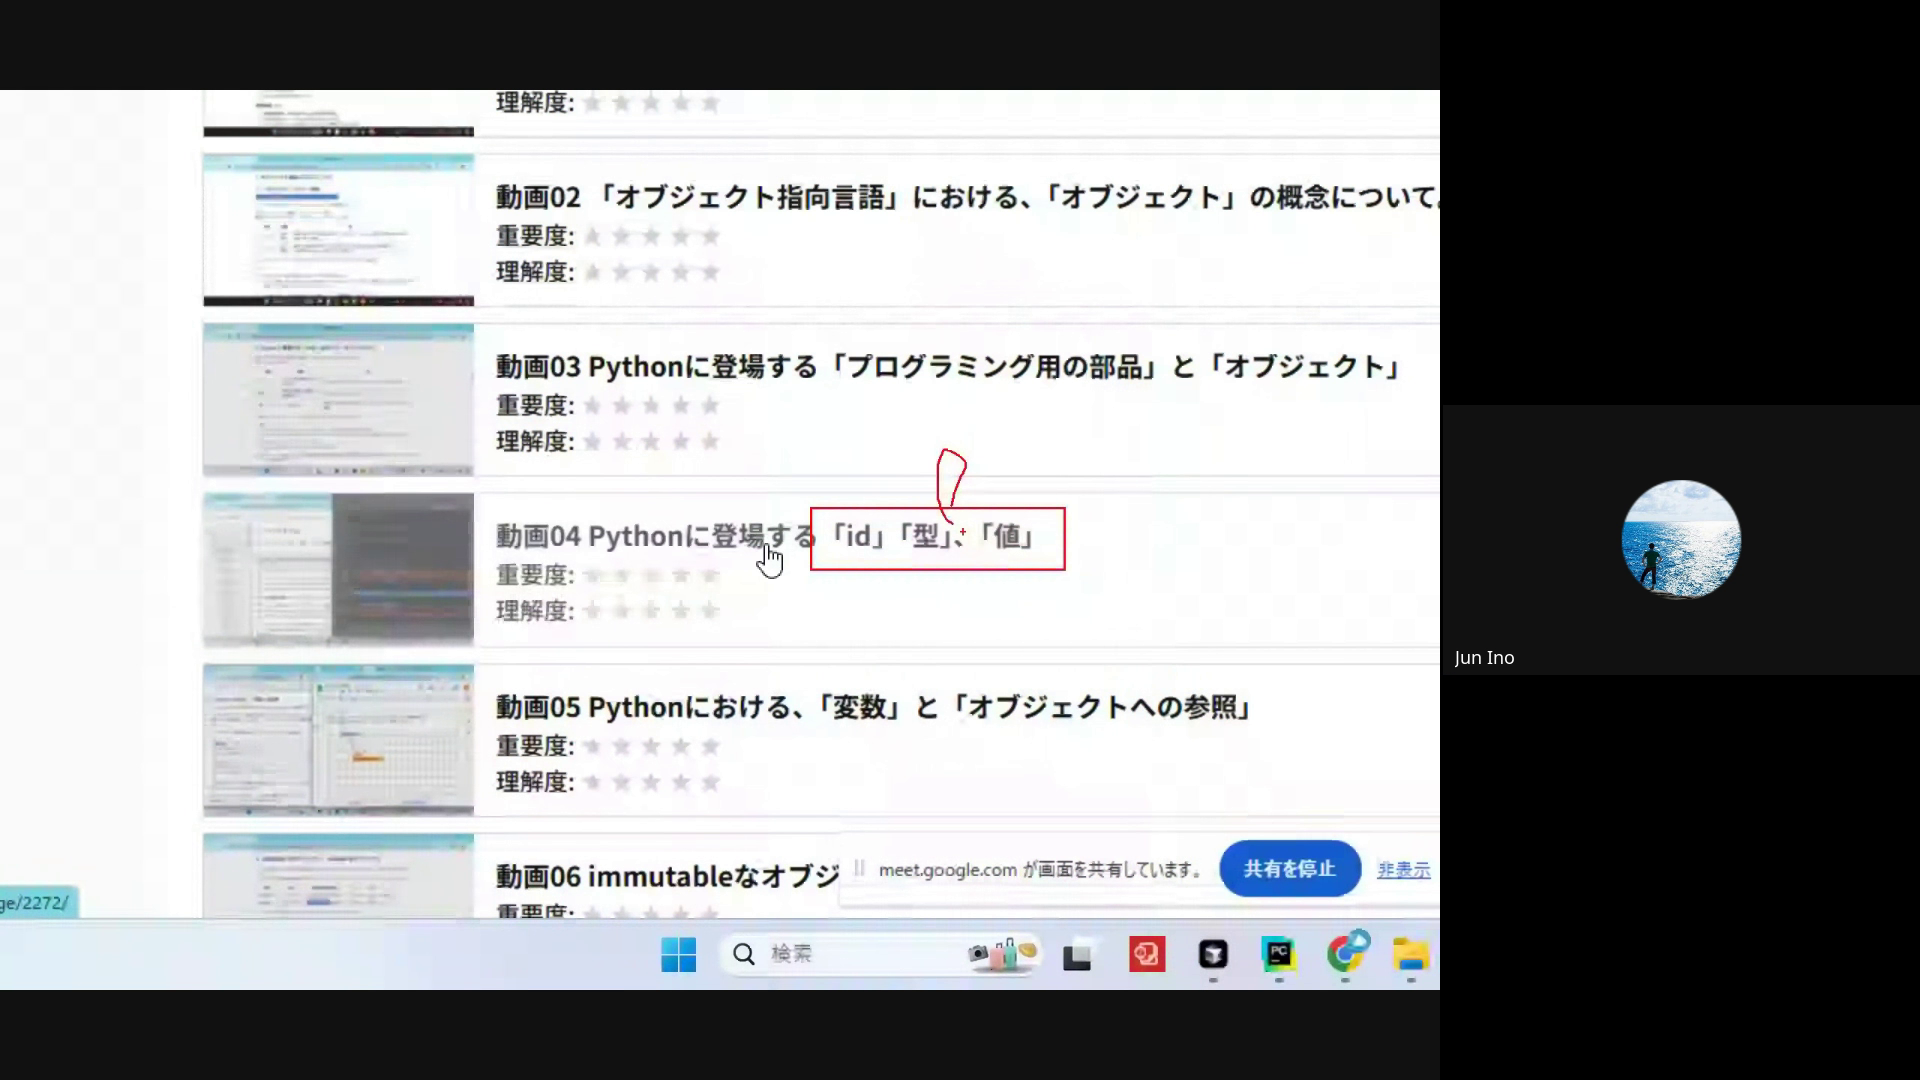The width and height of the screenshot is (1920, 1080).
Task: Open the Windows Start menu
Action: pyautogui.click(x=678, y=954)
